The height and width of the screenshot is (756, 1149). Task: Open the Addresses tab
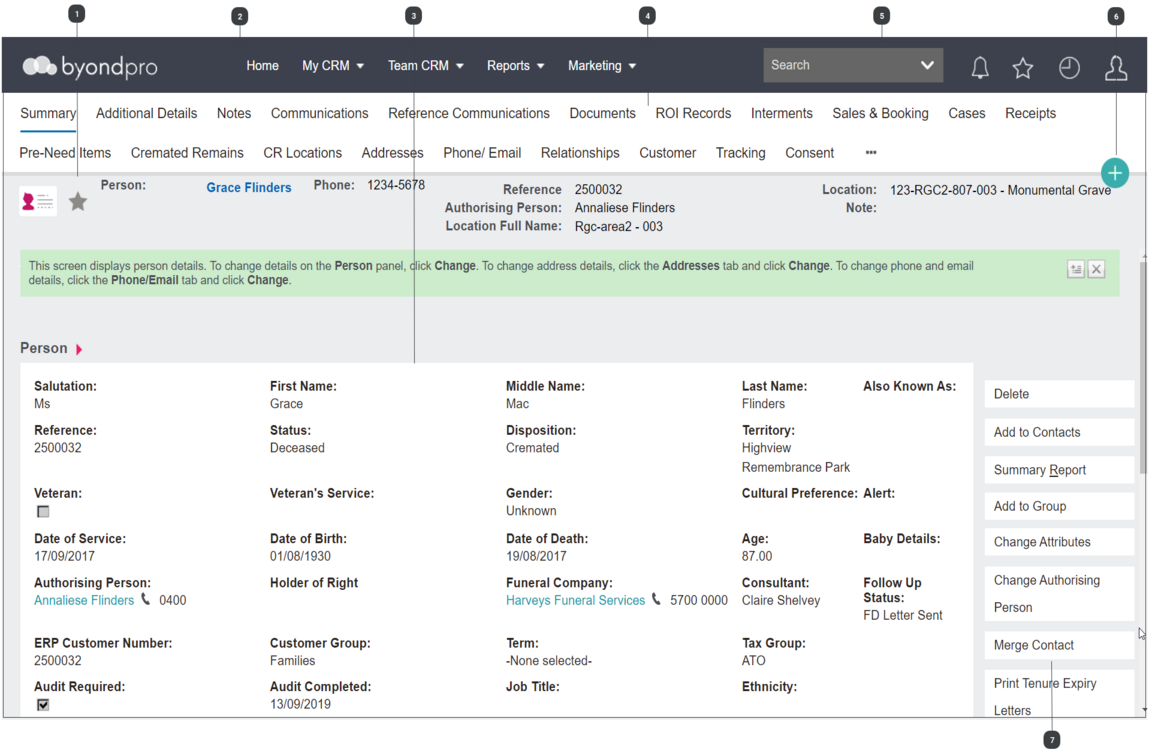[392, 153]
